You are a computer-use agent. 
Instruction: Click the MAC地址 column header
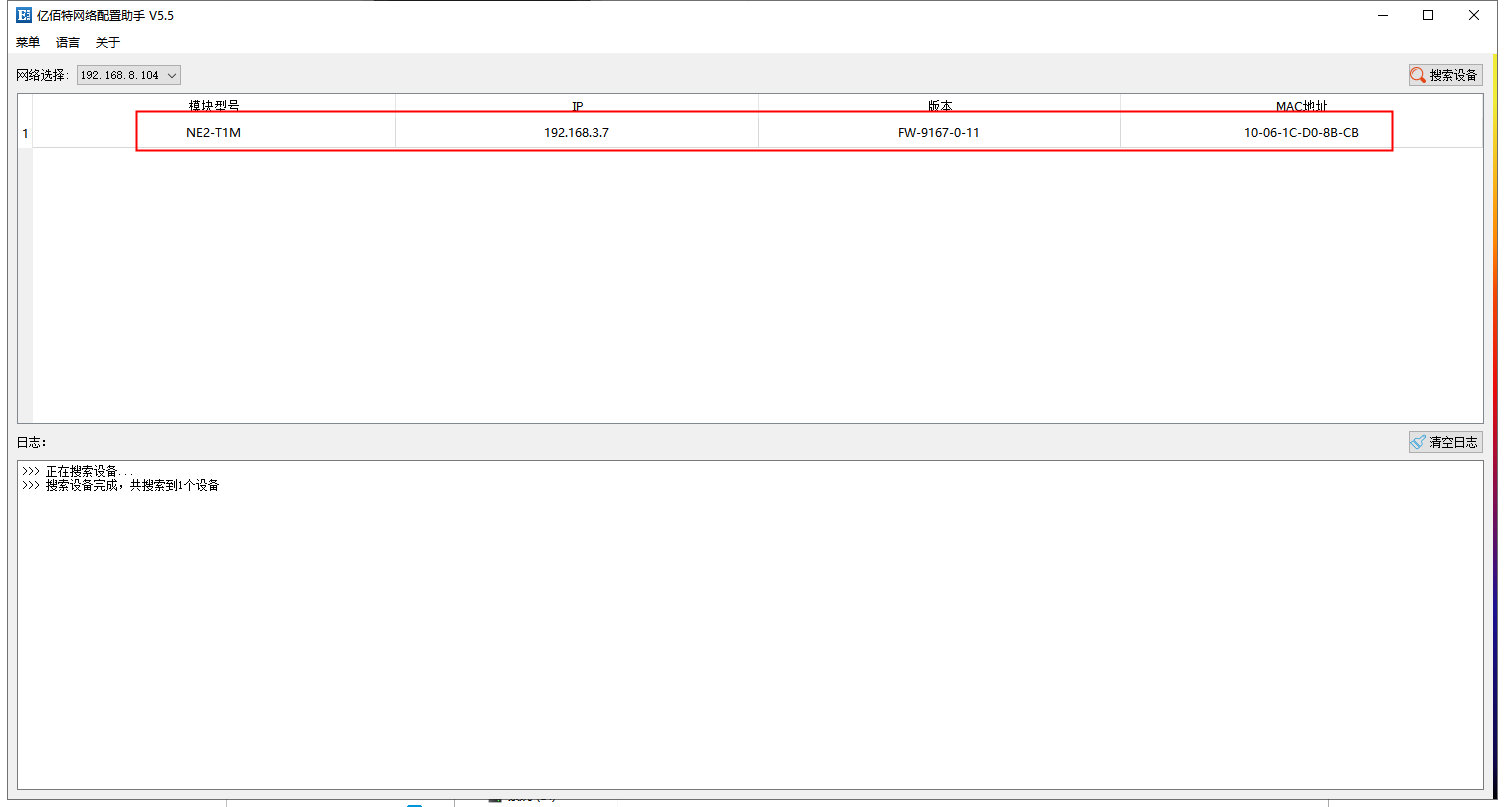tap(1301, 105)
